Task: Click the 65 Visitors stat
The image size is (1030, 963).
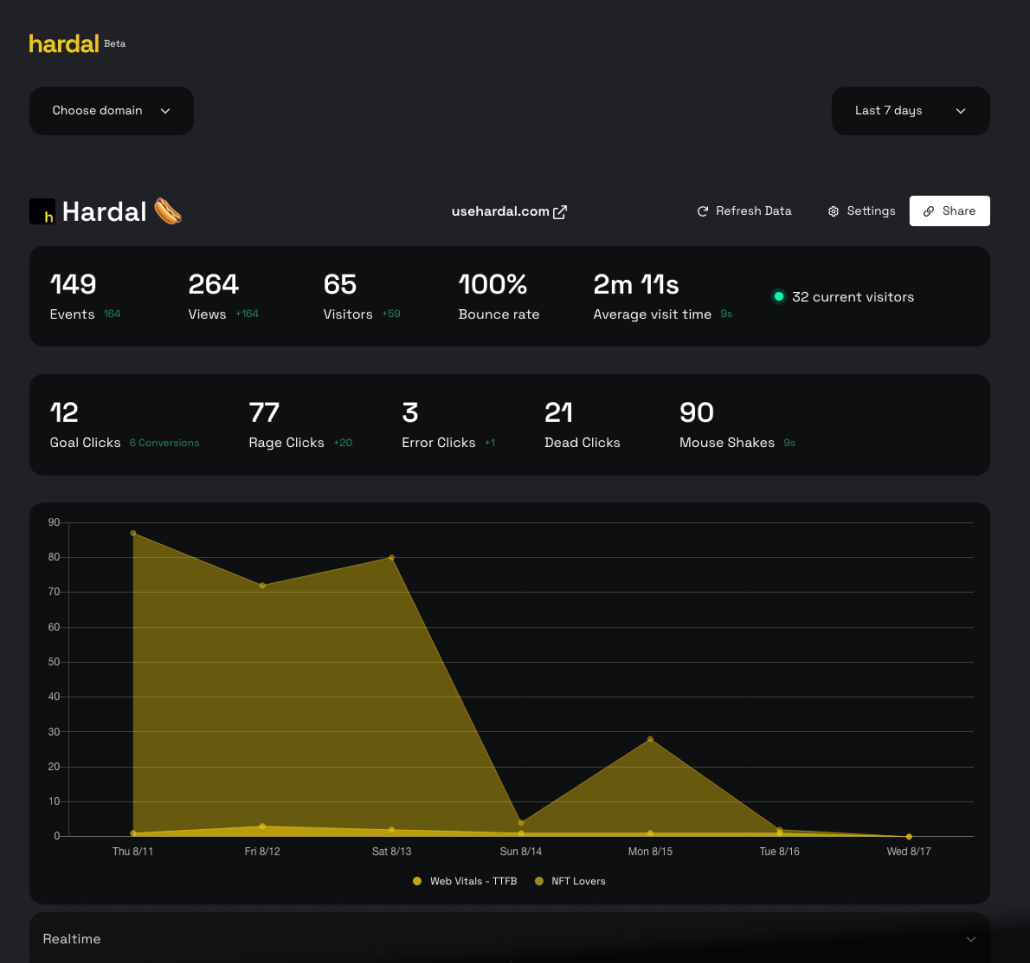Action: point(361,296)
